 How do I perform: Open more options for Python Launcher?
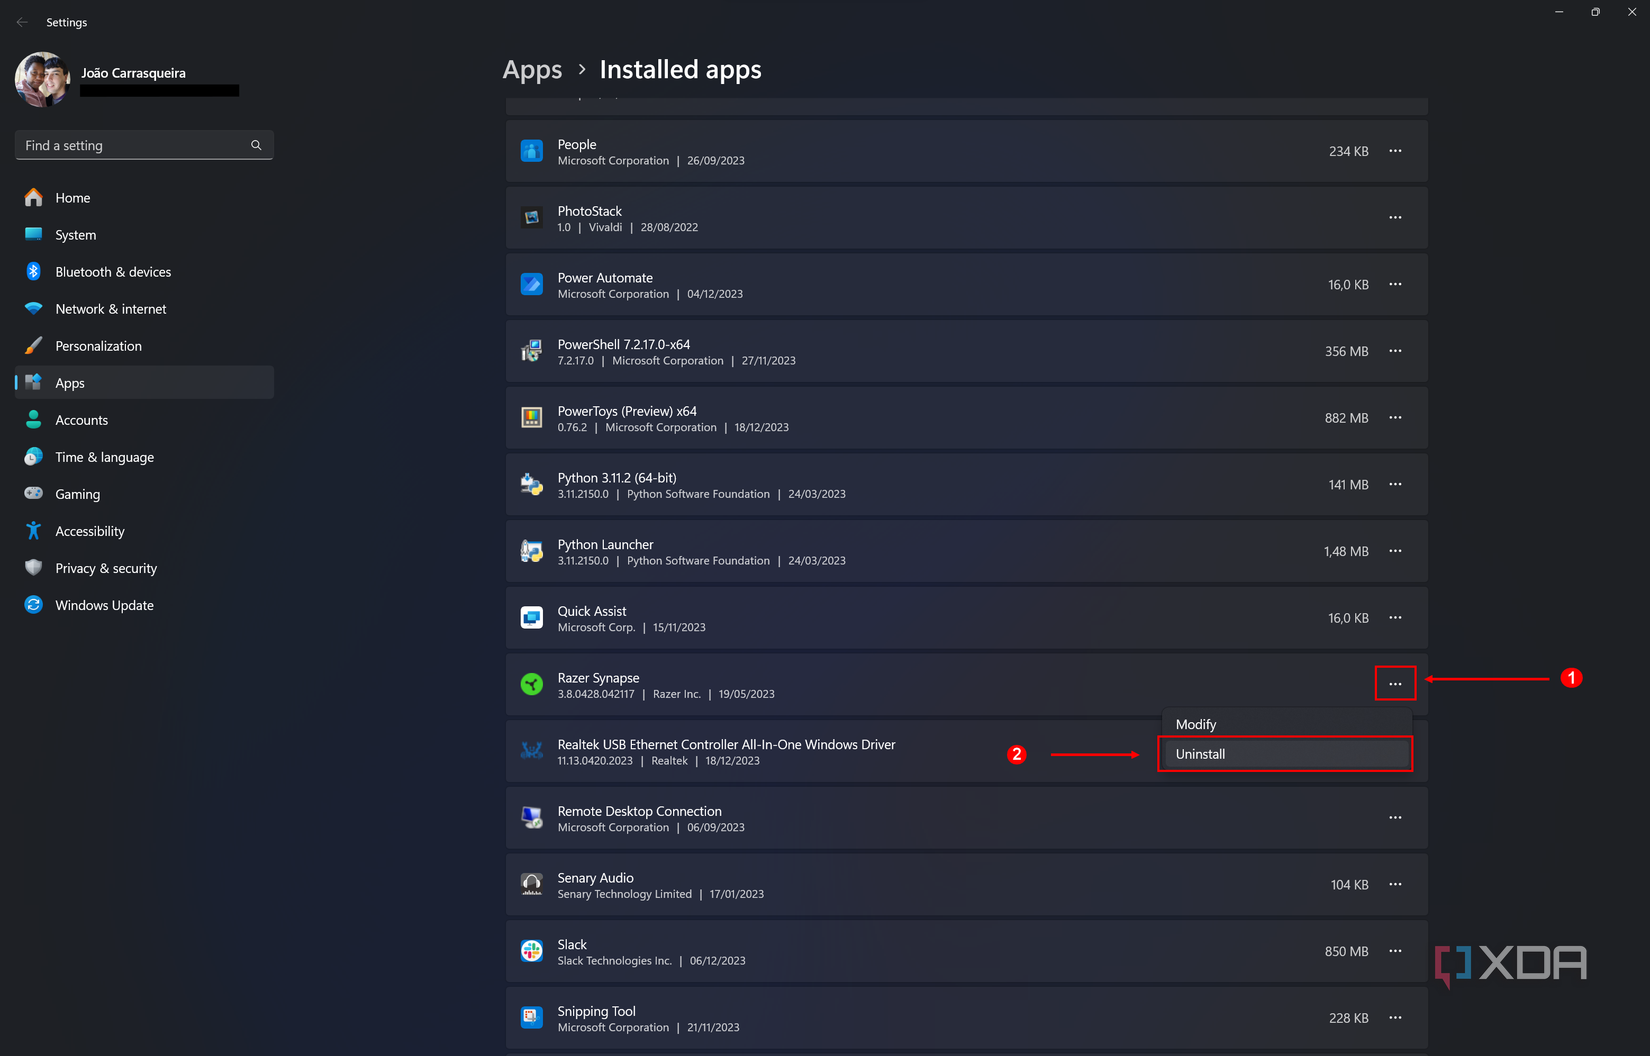(1395, 551)
